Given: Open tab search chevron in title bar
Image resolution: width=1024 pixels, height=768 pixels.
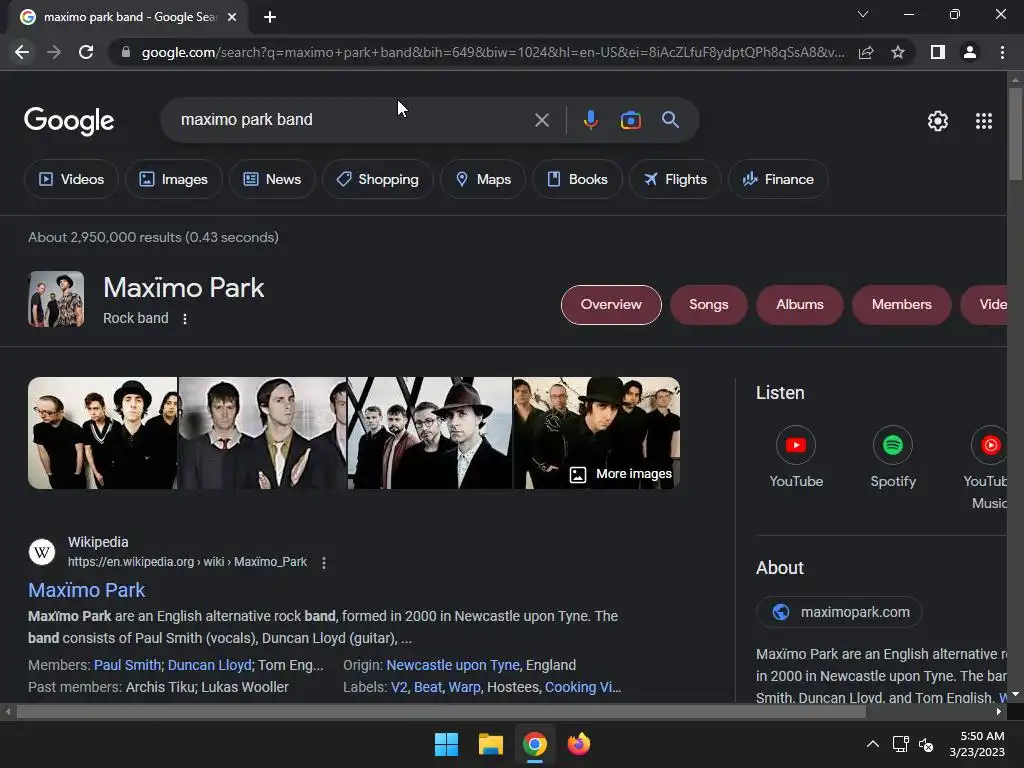Looking at the screenshot, I should [863, 14].
